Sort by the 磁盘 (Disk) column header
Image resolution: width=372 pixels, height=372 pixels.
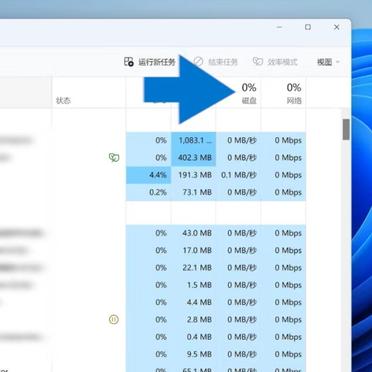coord(238,93)
